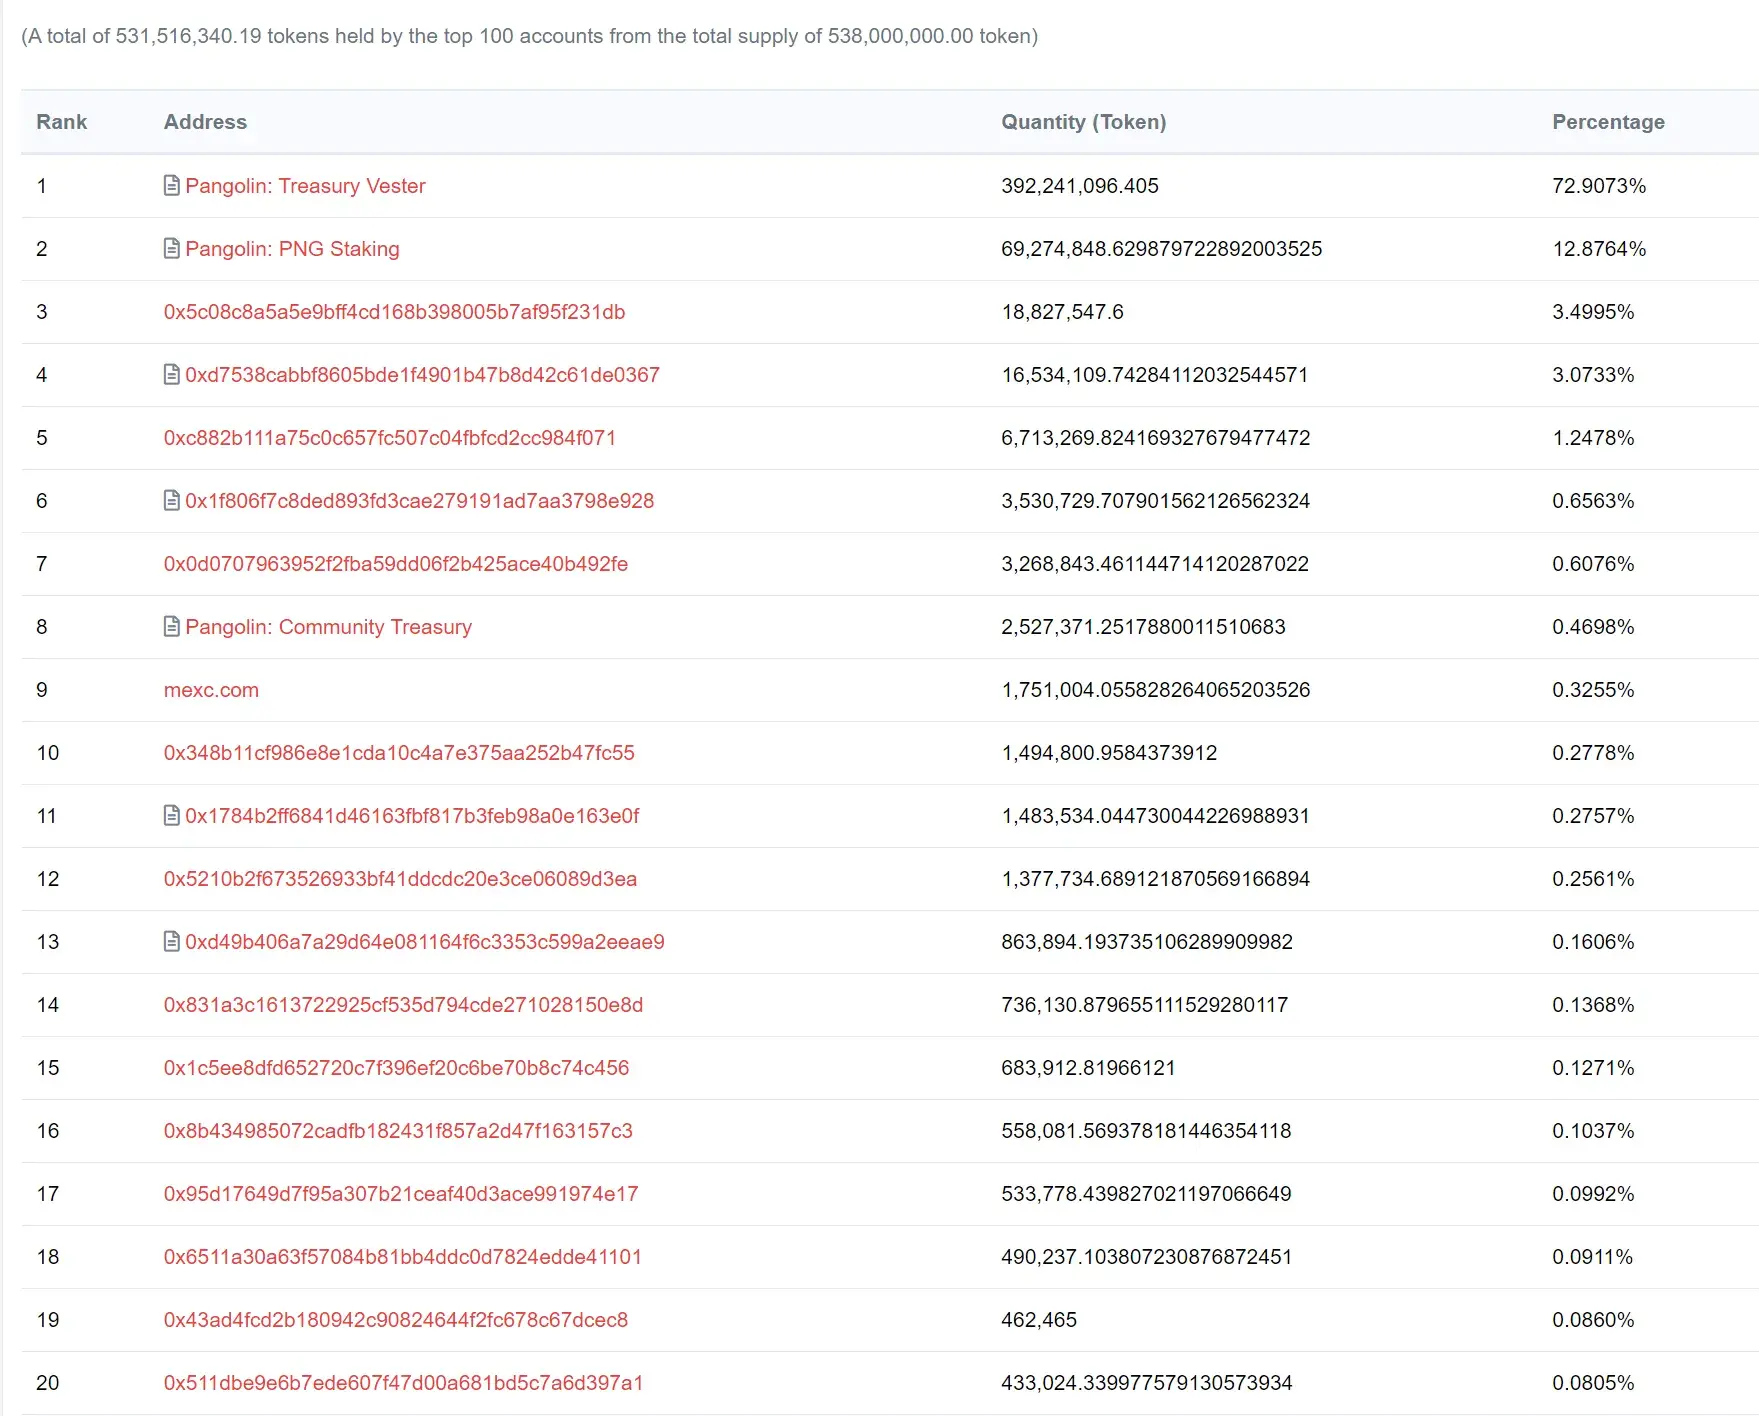Viewport: 1759px width, 1416px height.
Task: Select percentage 0.3255% for mexc.com
Action: pos(1593,690)
